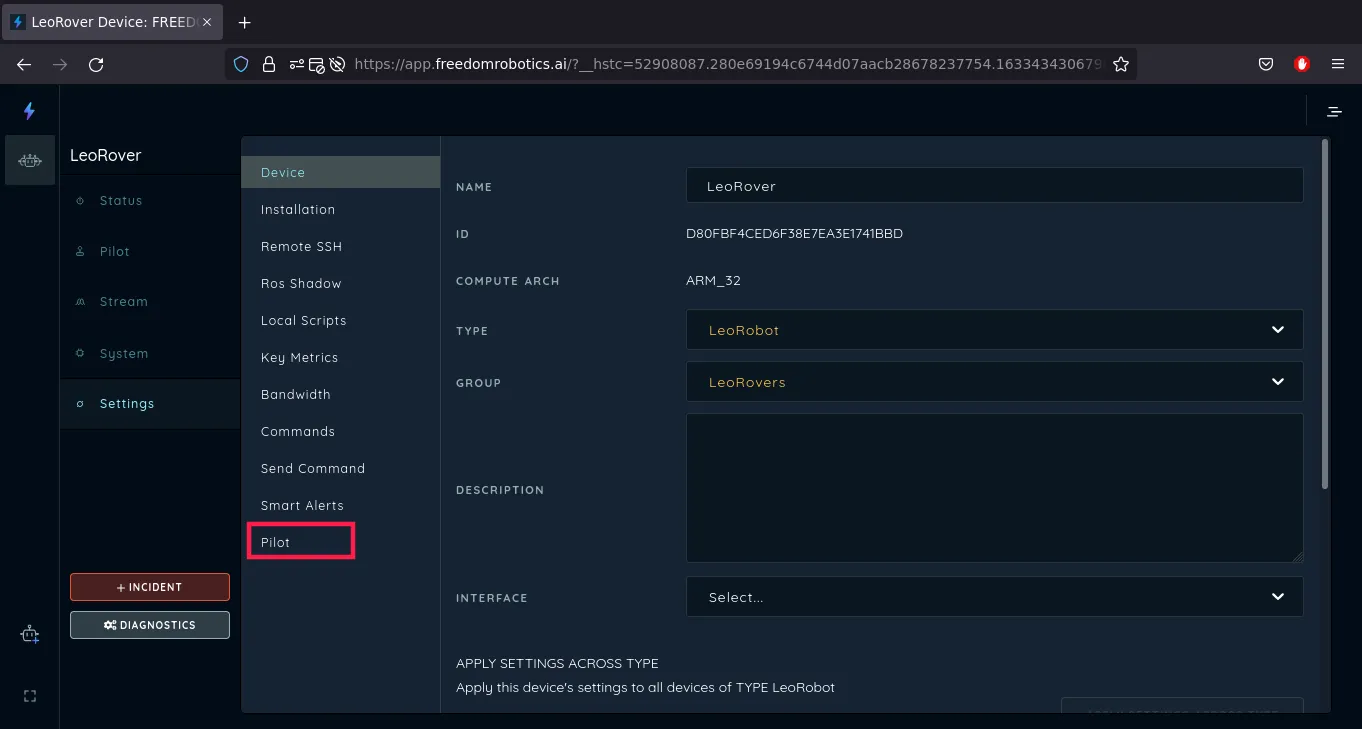Click the Freedom Robotics lightning logo
The height and width of the screenshot is (729, 1362).
[x=29, y=111]
